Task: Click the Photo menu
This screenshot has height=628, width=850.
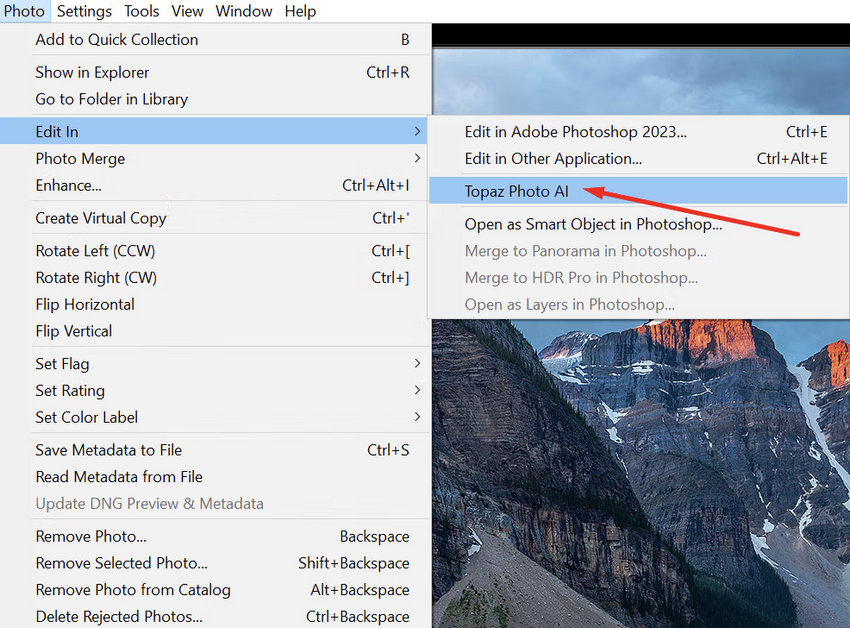Action: point(24,11)
